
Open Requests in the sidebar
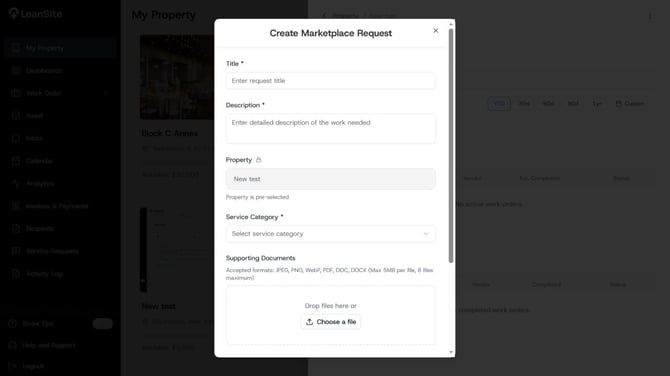point(40,229)
